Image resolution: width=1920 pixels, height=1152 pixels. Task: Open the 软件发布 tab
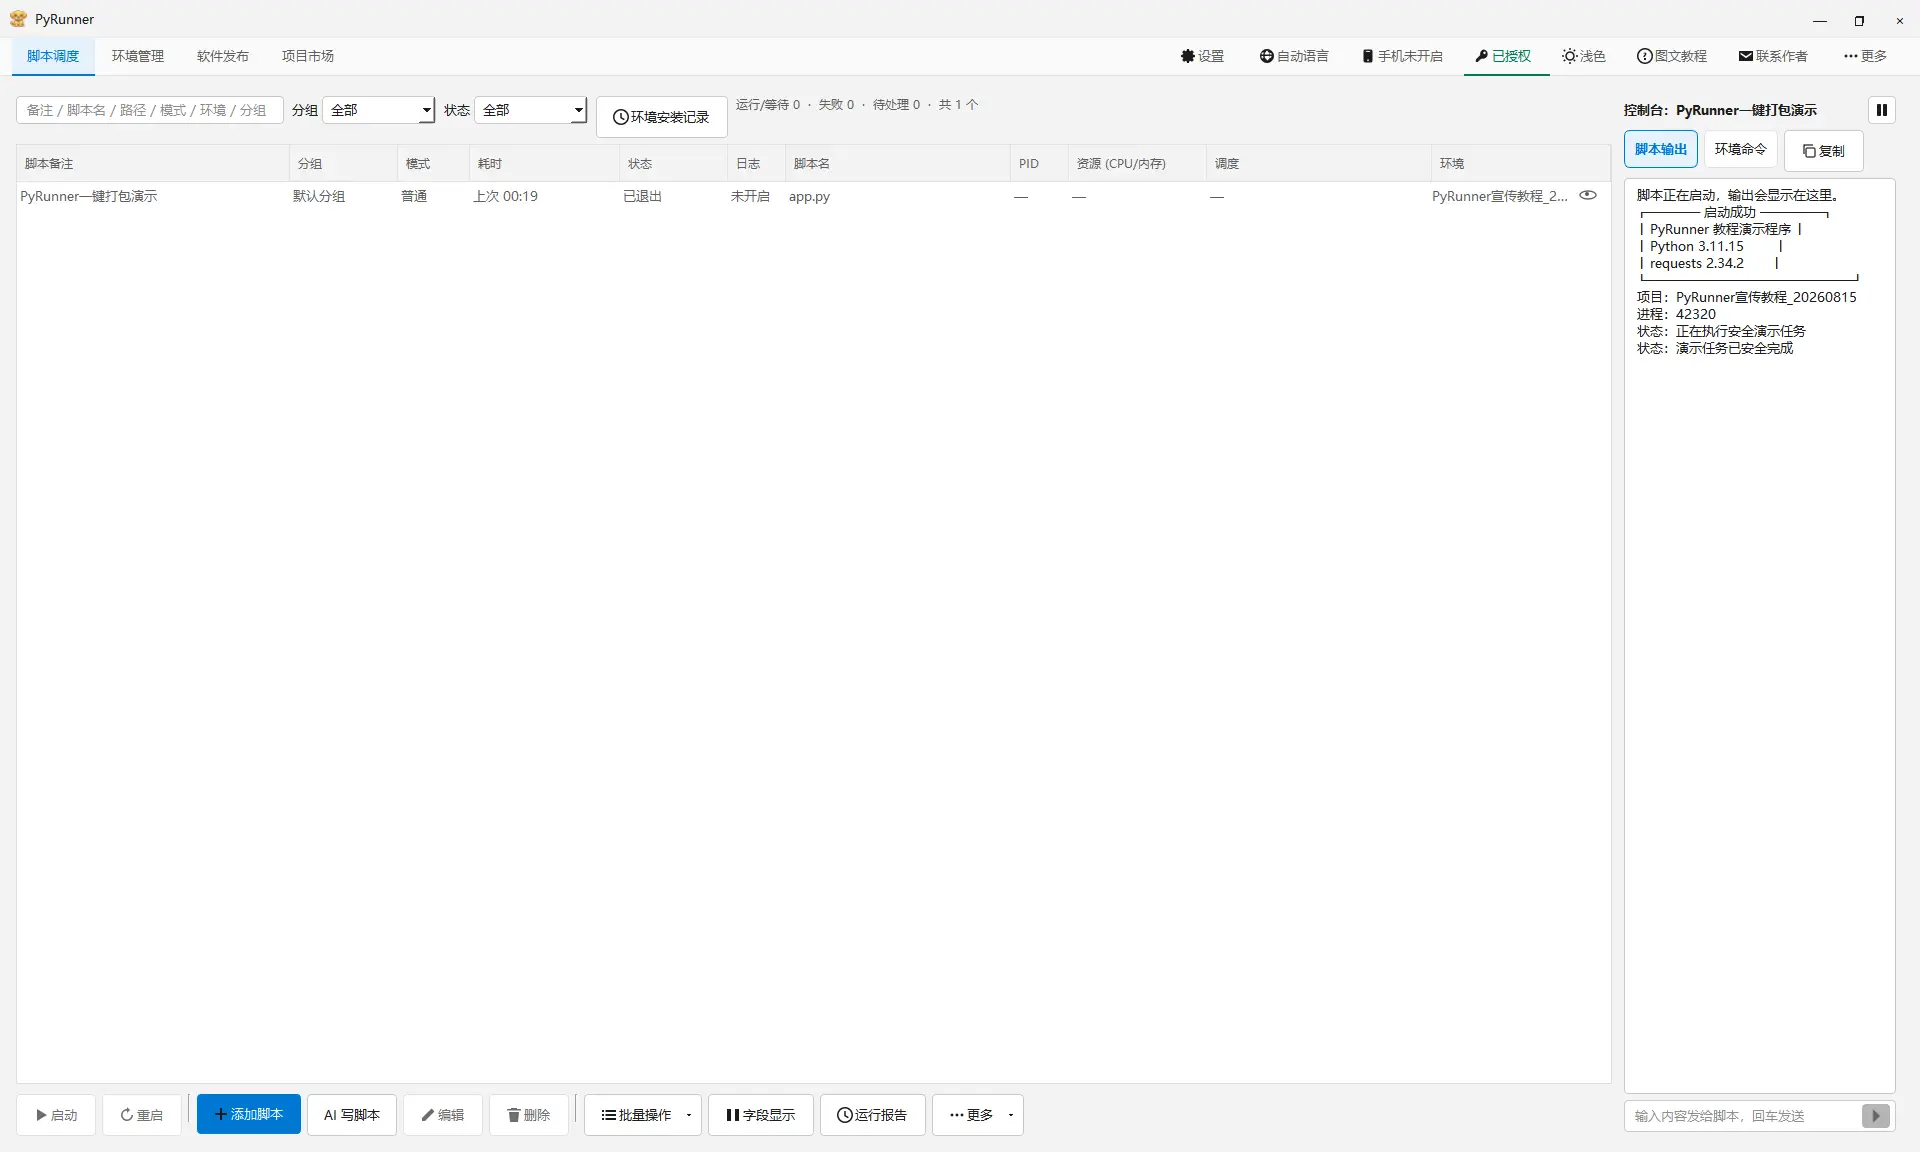(223, 56)
